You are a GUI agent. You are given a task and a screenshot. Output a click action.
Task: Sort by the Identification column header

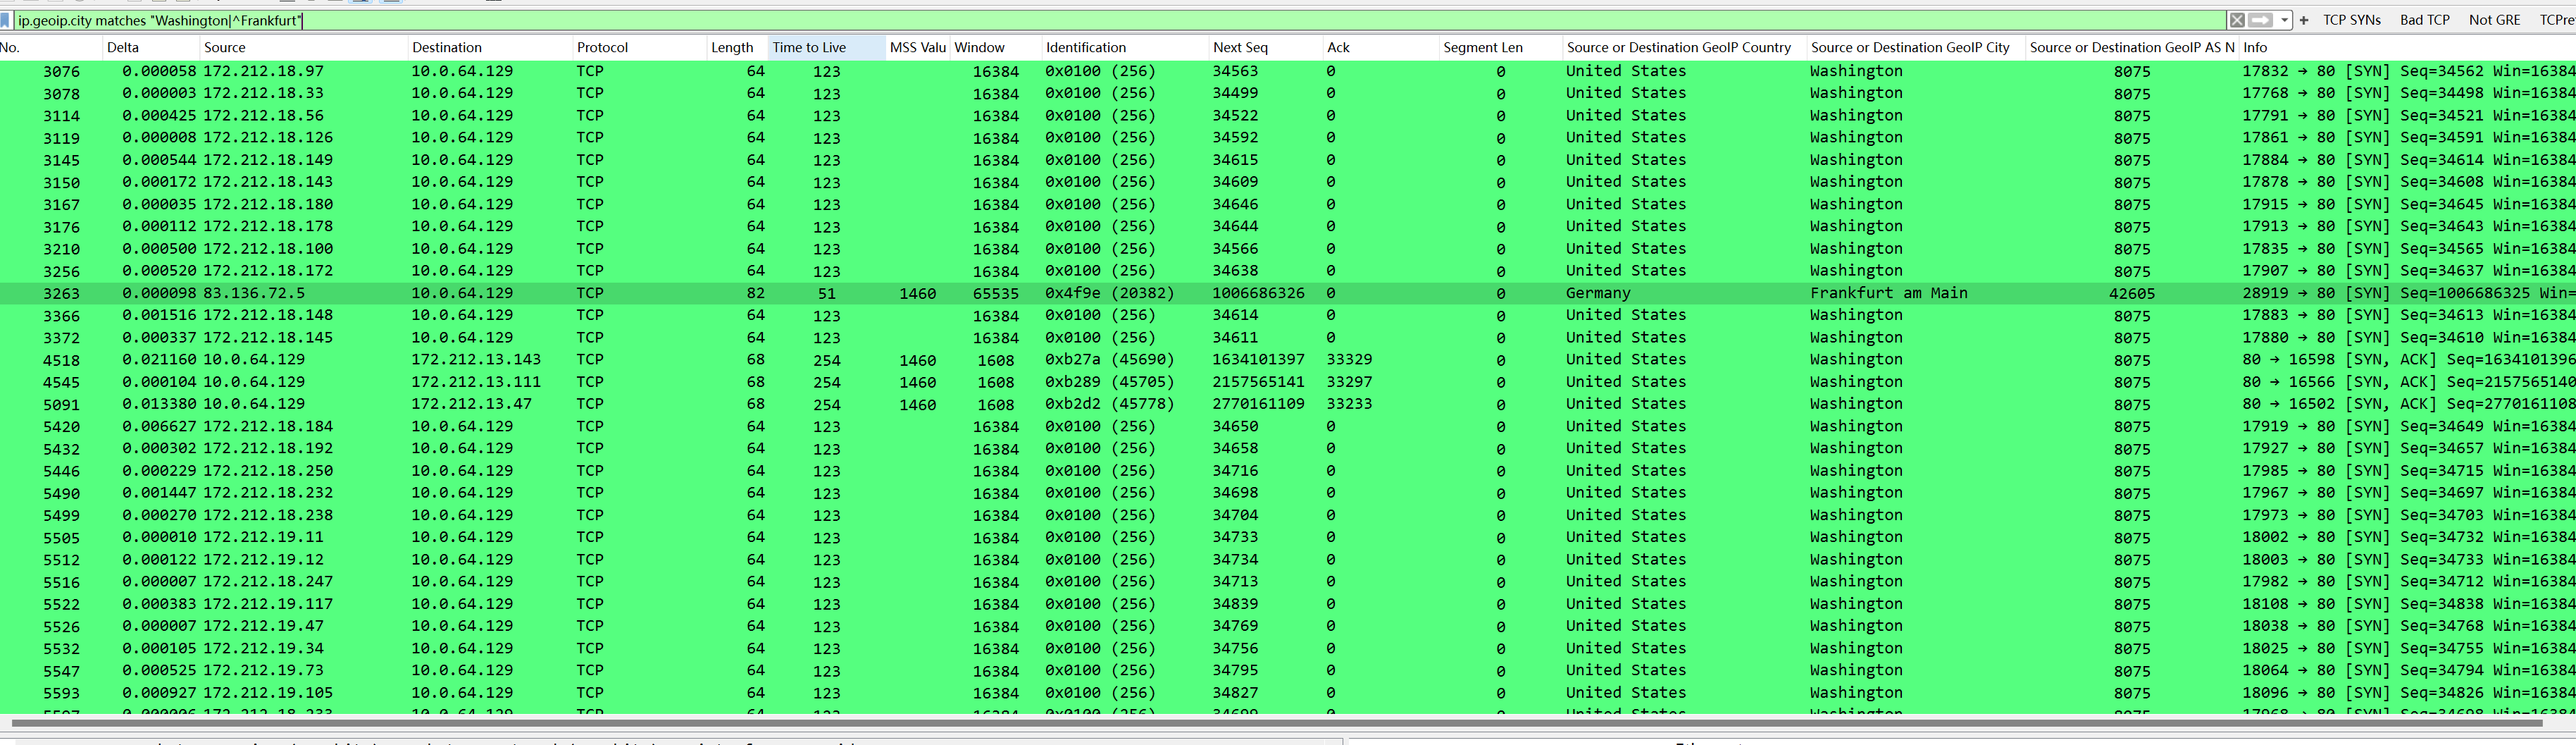[x=1125, y=47]
